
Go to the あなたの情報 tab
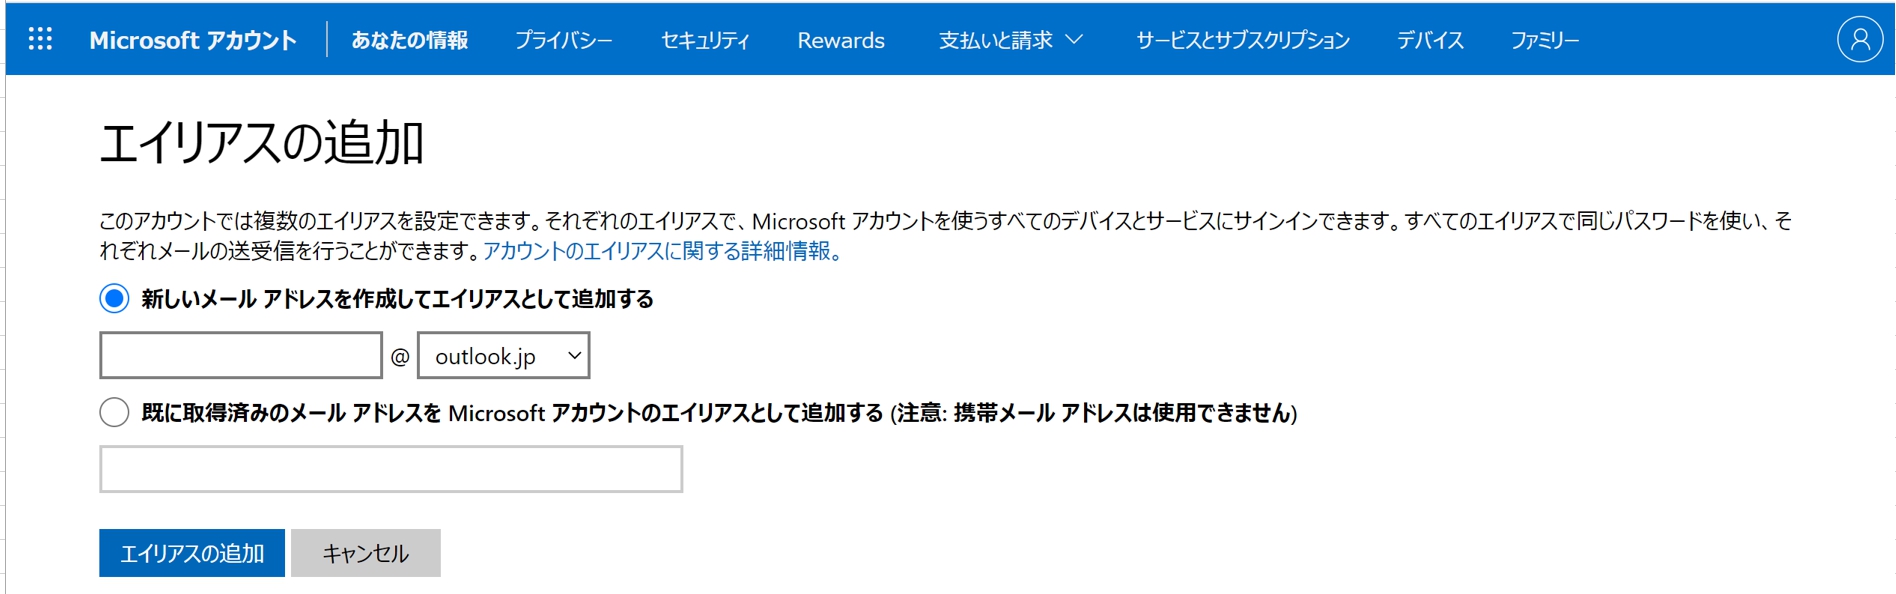pos(409,40)
